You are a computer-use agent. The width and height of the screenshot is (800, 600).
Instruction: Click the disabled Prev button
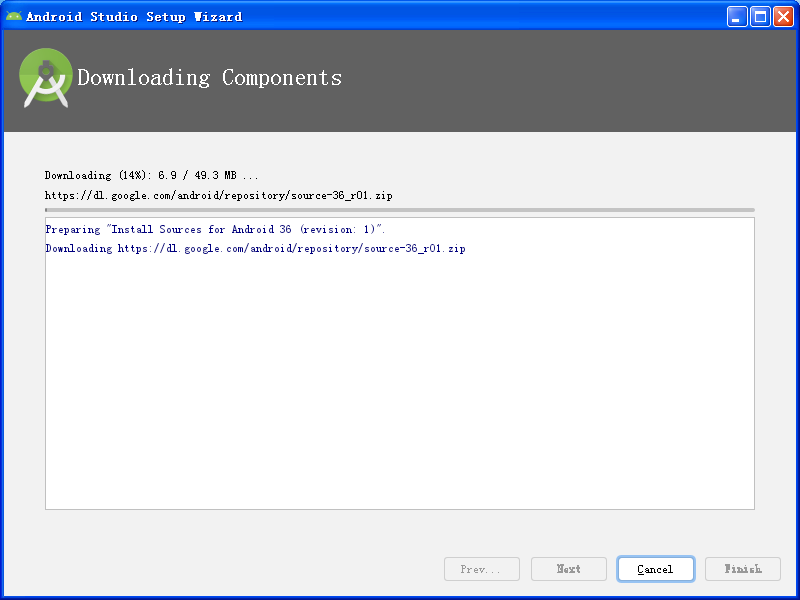[x=482, y=569]
